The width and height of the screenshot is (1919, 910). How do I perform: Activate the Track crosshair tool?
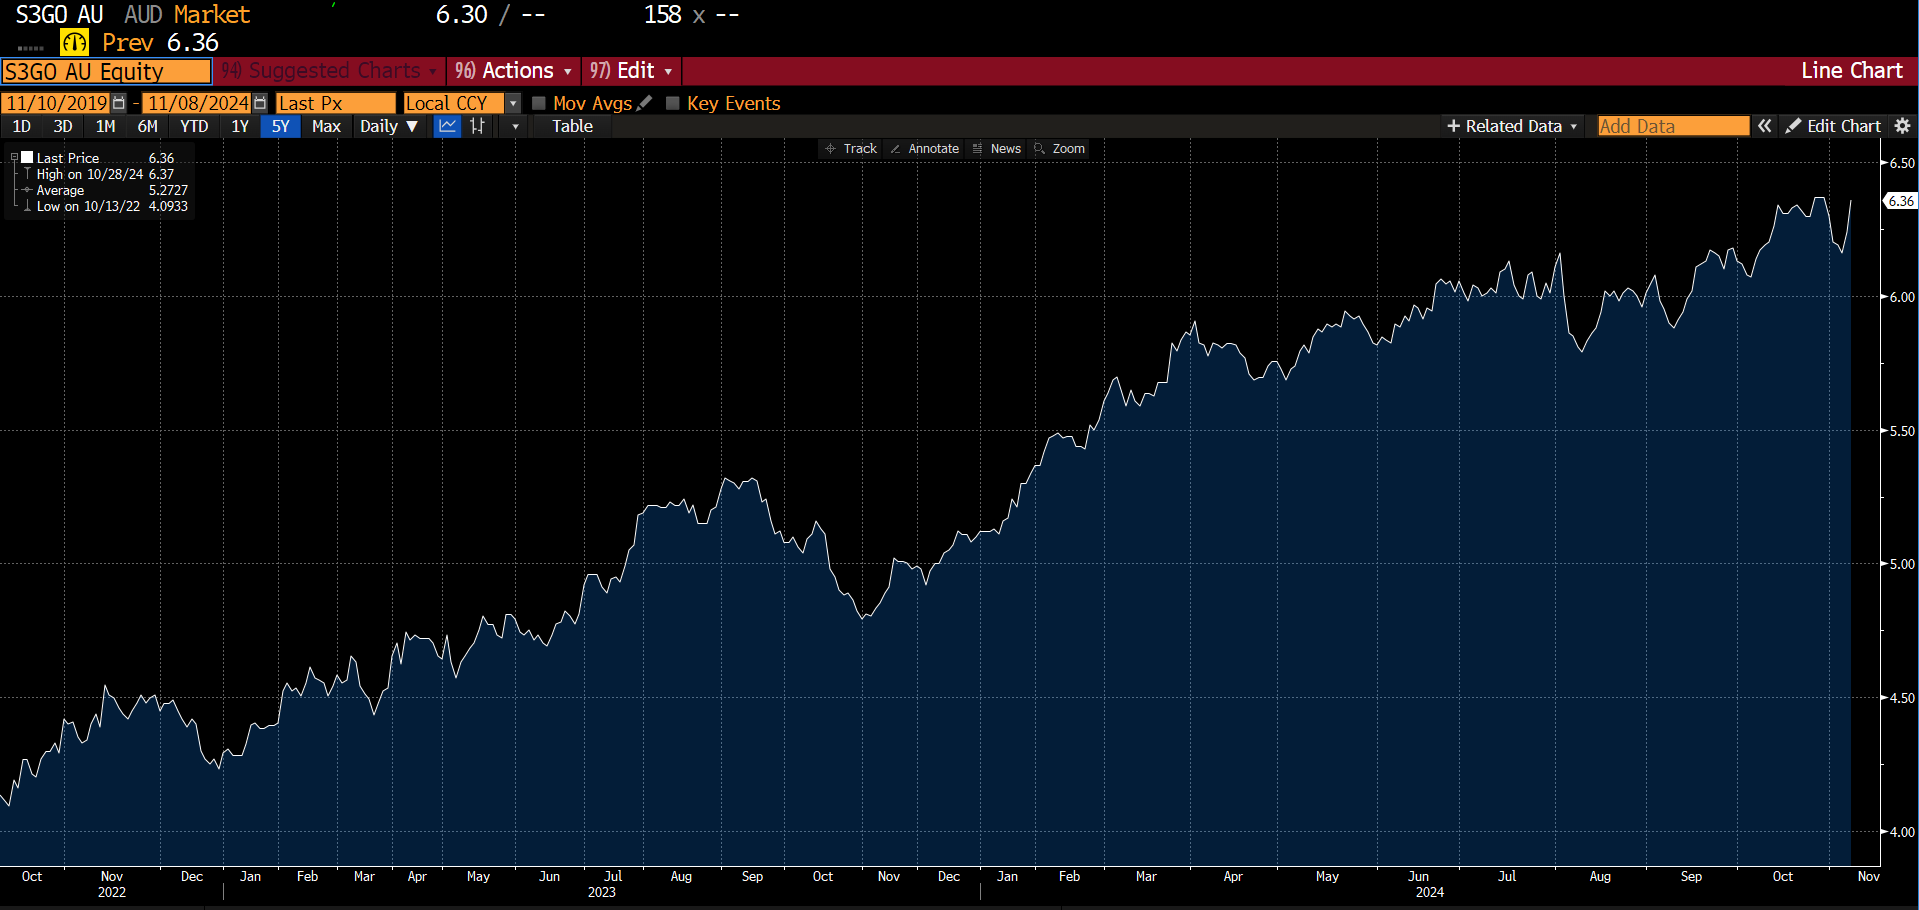(x=850, y=149)
